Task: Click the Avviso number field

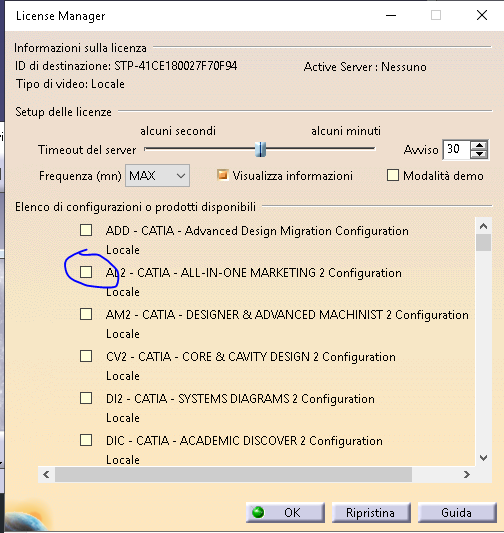Action: pyautogui.click(x=457, y=149)
